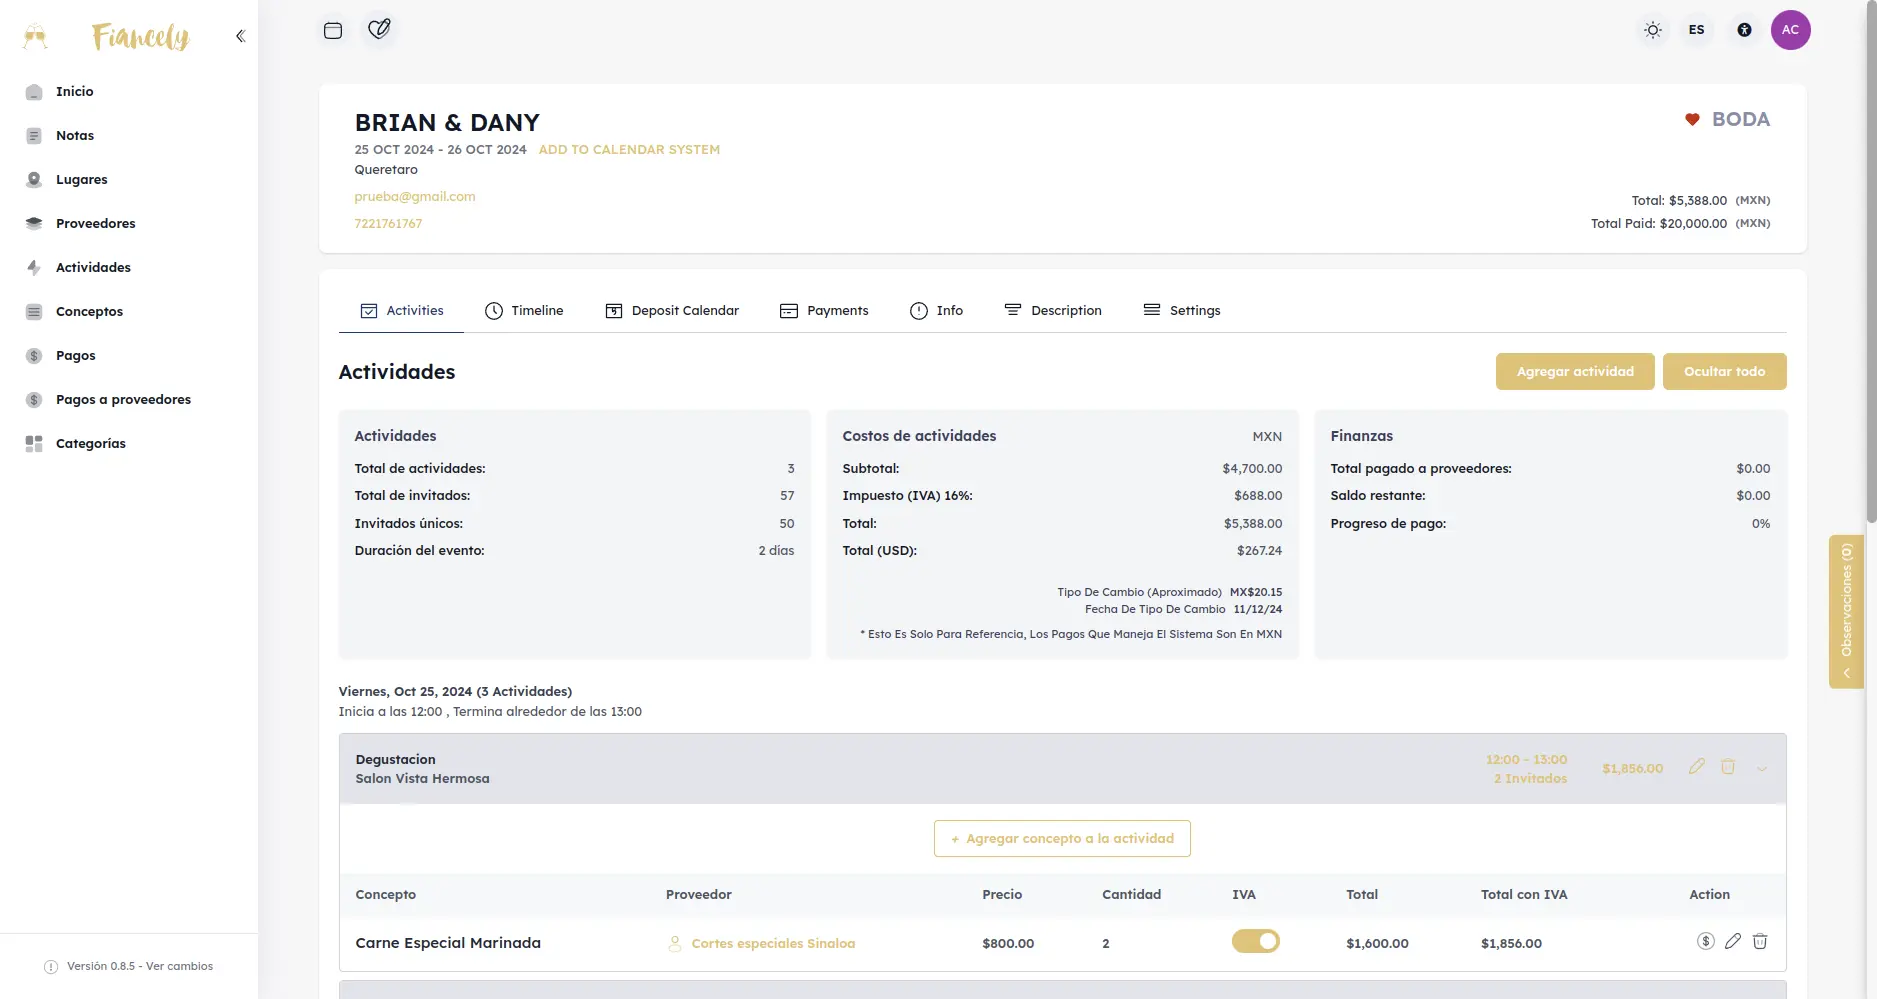Delete the Degustacion activity with the trash icon
The height and width of the screenshot is (999, 1877).
[x=1728, y=767]
